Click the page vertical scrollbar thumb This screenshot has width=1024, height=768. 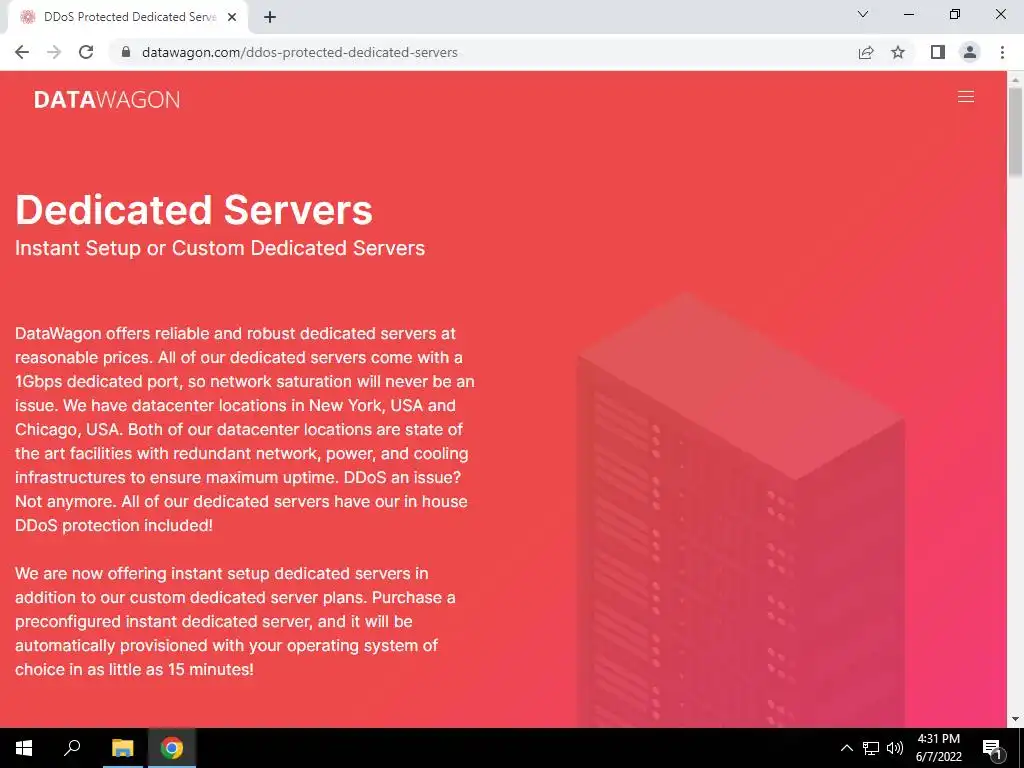point(1015,131)
